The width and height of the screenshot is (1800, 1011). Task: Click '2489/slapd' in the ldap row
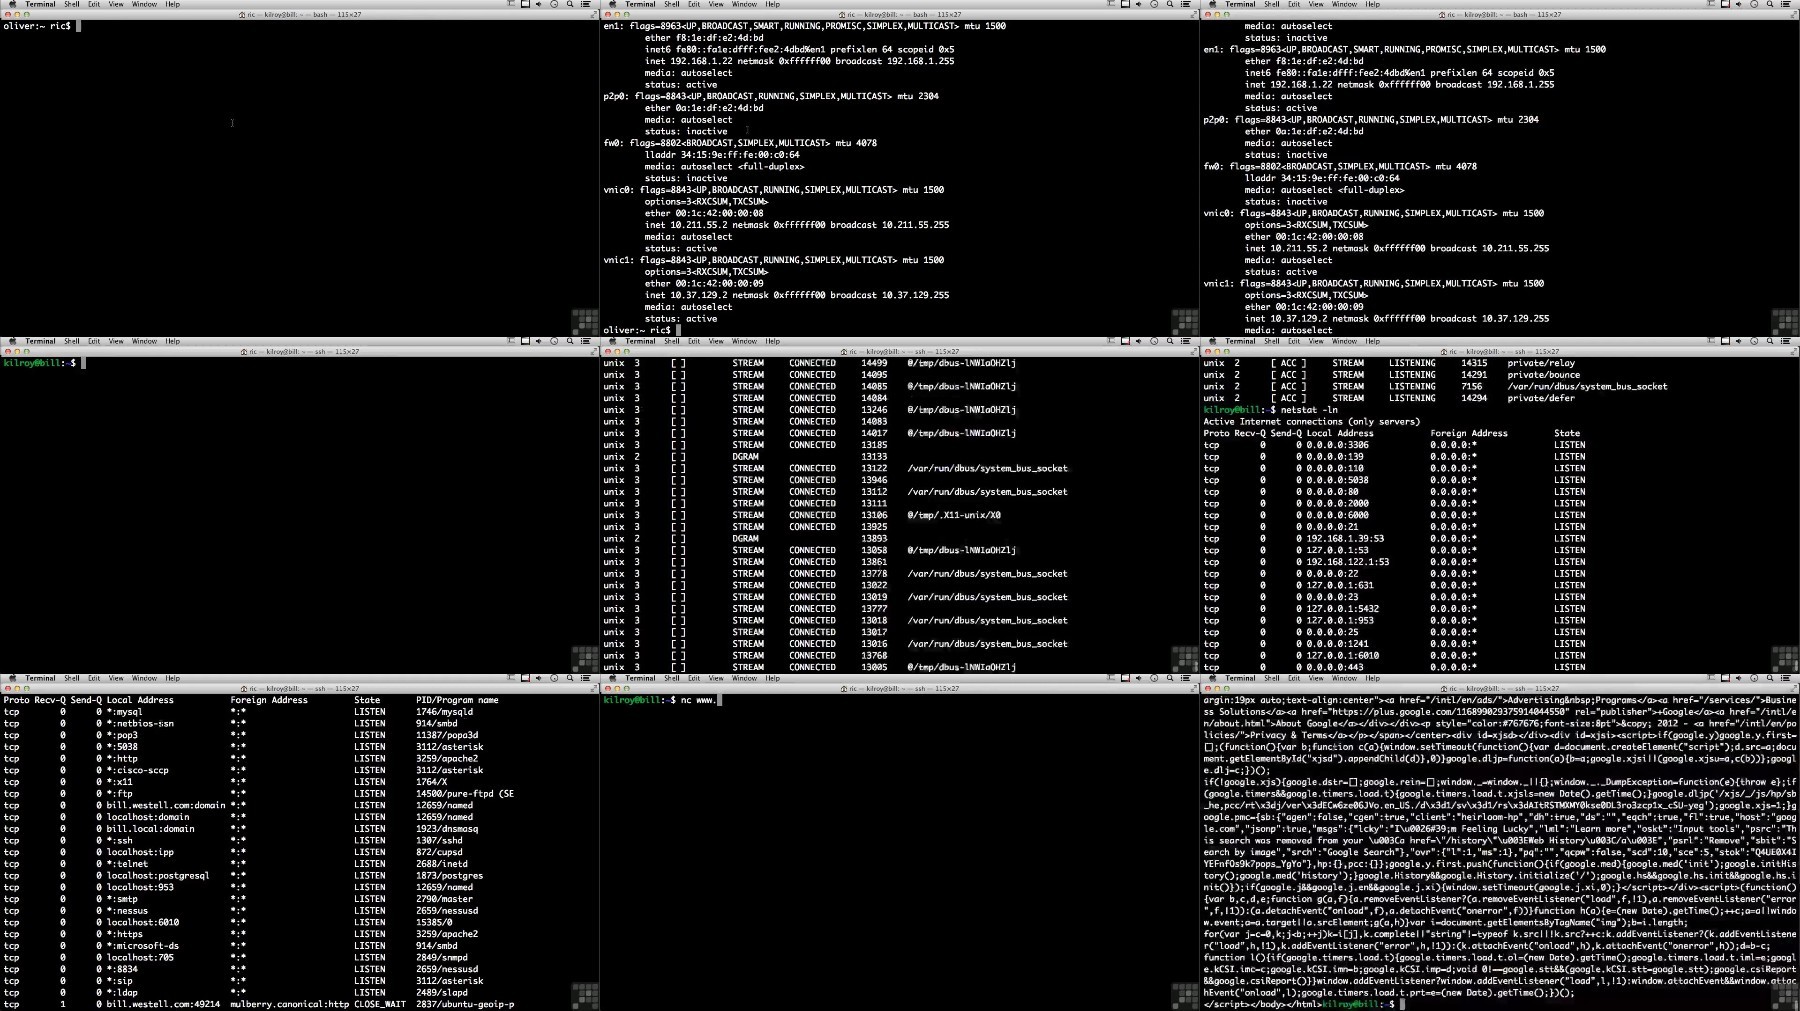[x=442, y=993]
